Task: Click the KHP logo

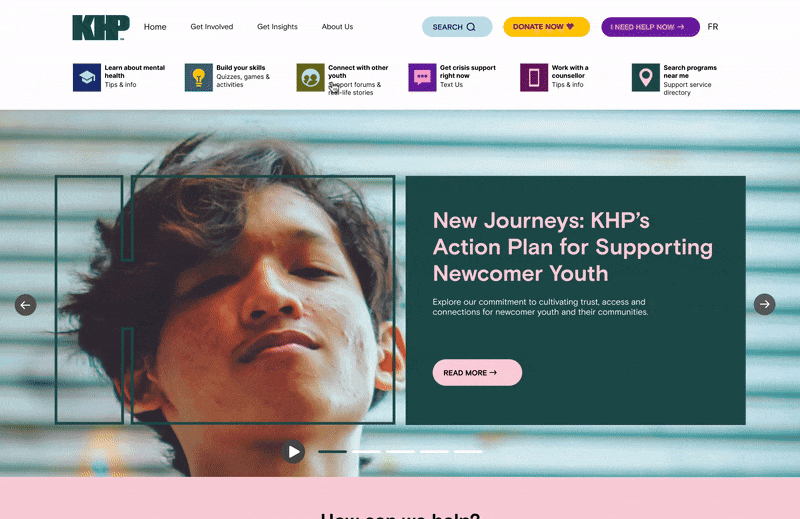Action: point(101,27)
